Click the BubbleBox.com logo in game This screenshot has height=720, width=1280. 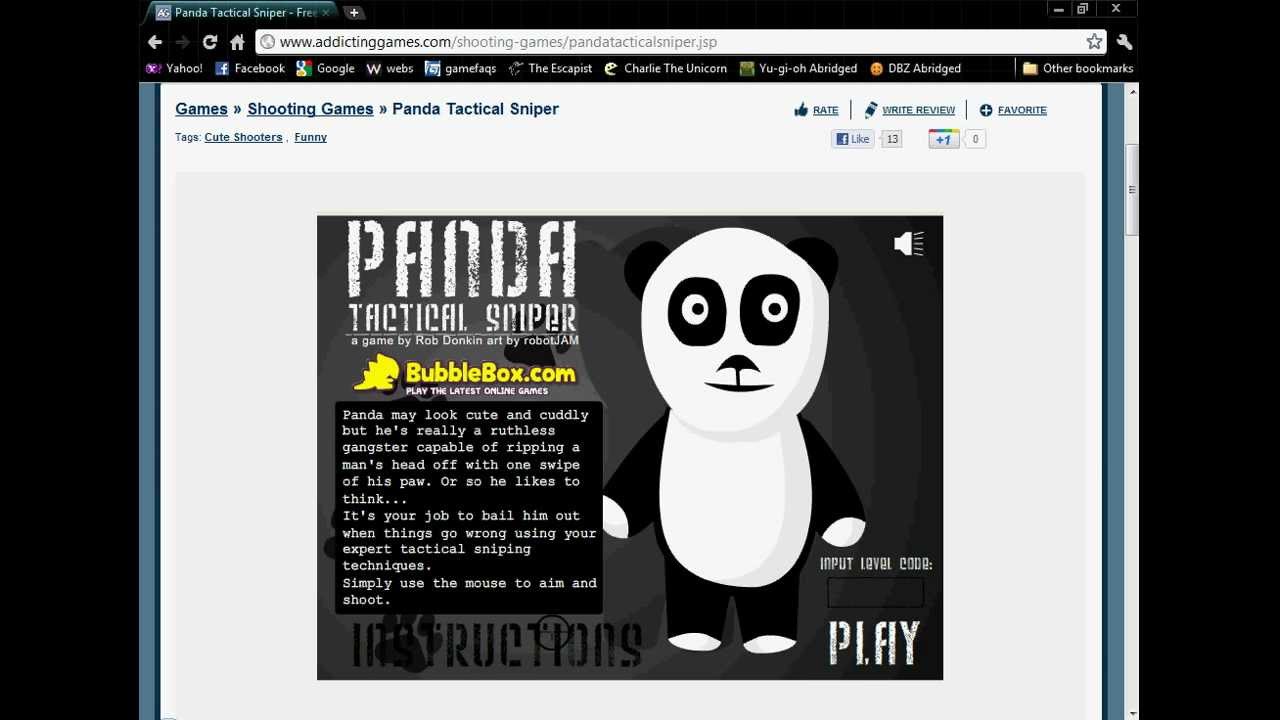tap(465, 374)
